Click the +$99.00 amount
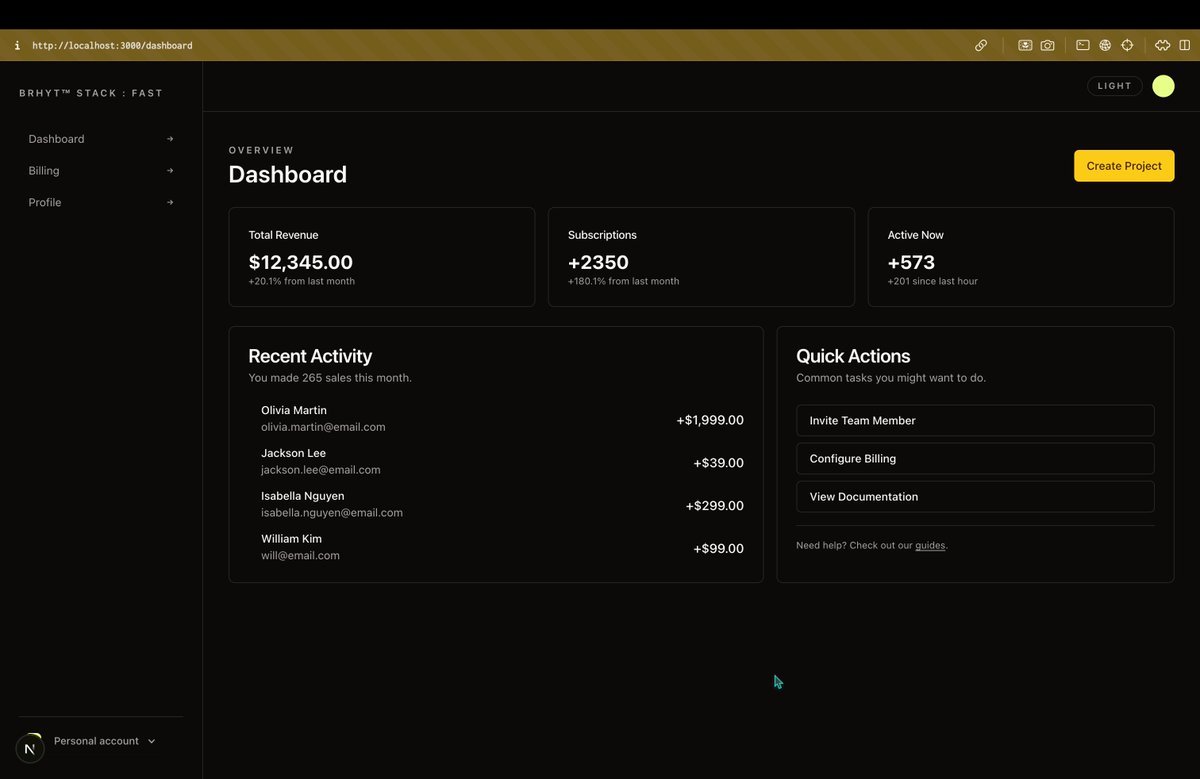The image size is (1200, 779). pyautogui.click(x=719, y=549)
